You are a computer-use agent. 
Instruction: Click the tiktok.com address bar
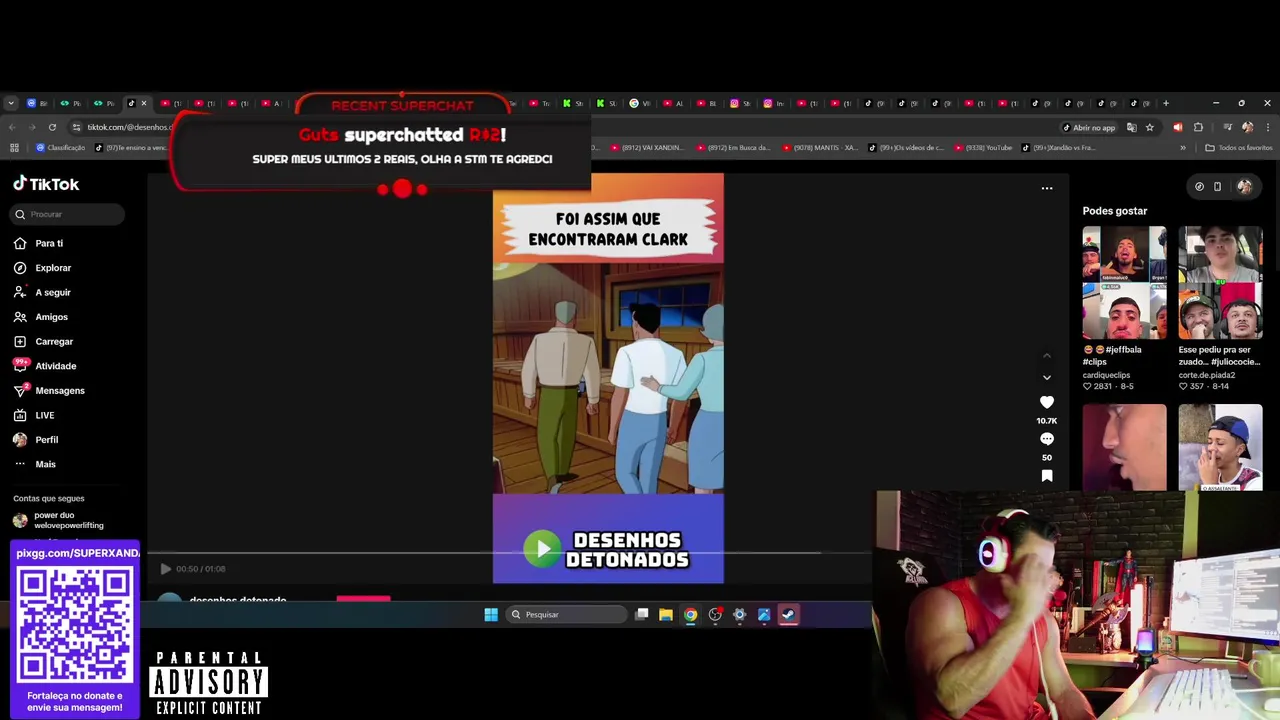128,127
